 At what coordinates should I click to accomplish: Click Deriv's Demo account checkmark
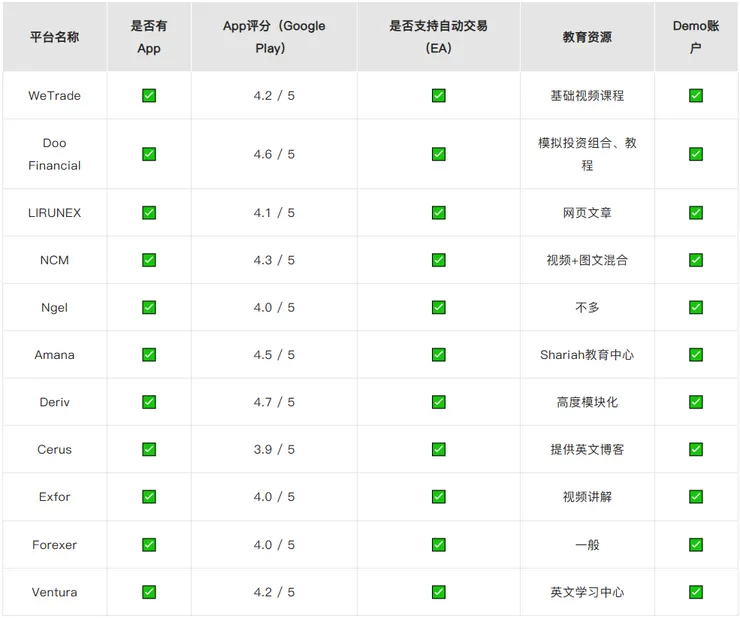[696, 402]
